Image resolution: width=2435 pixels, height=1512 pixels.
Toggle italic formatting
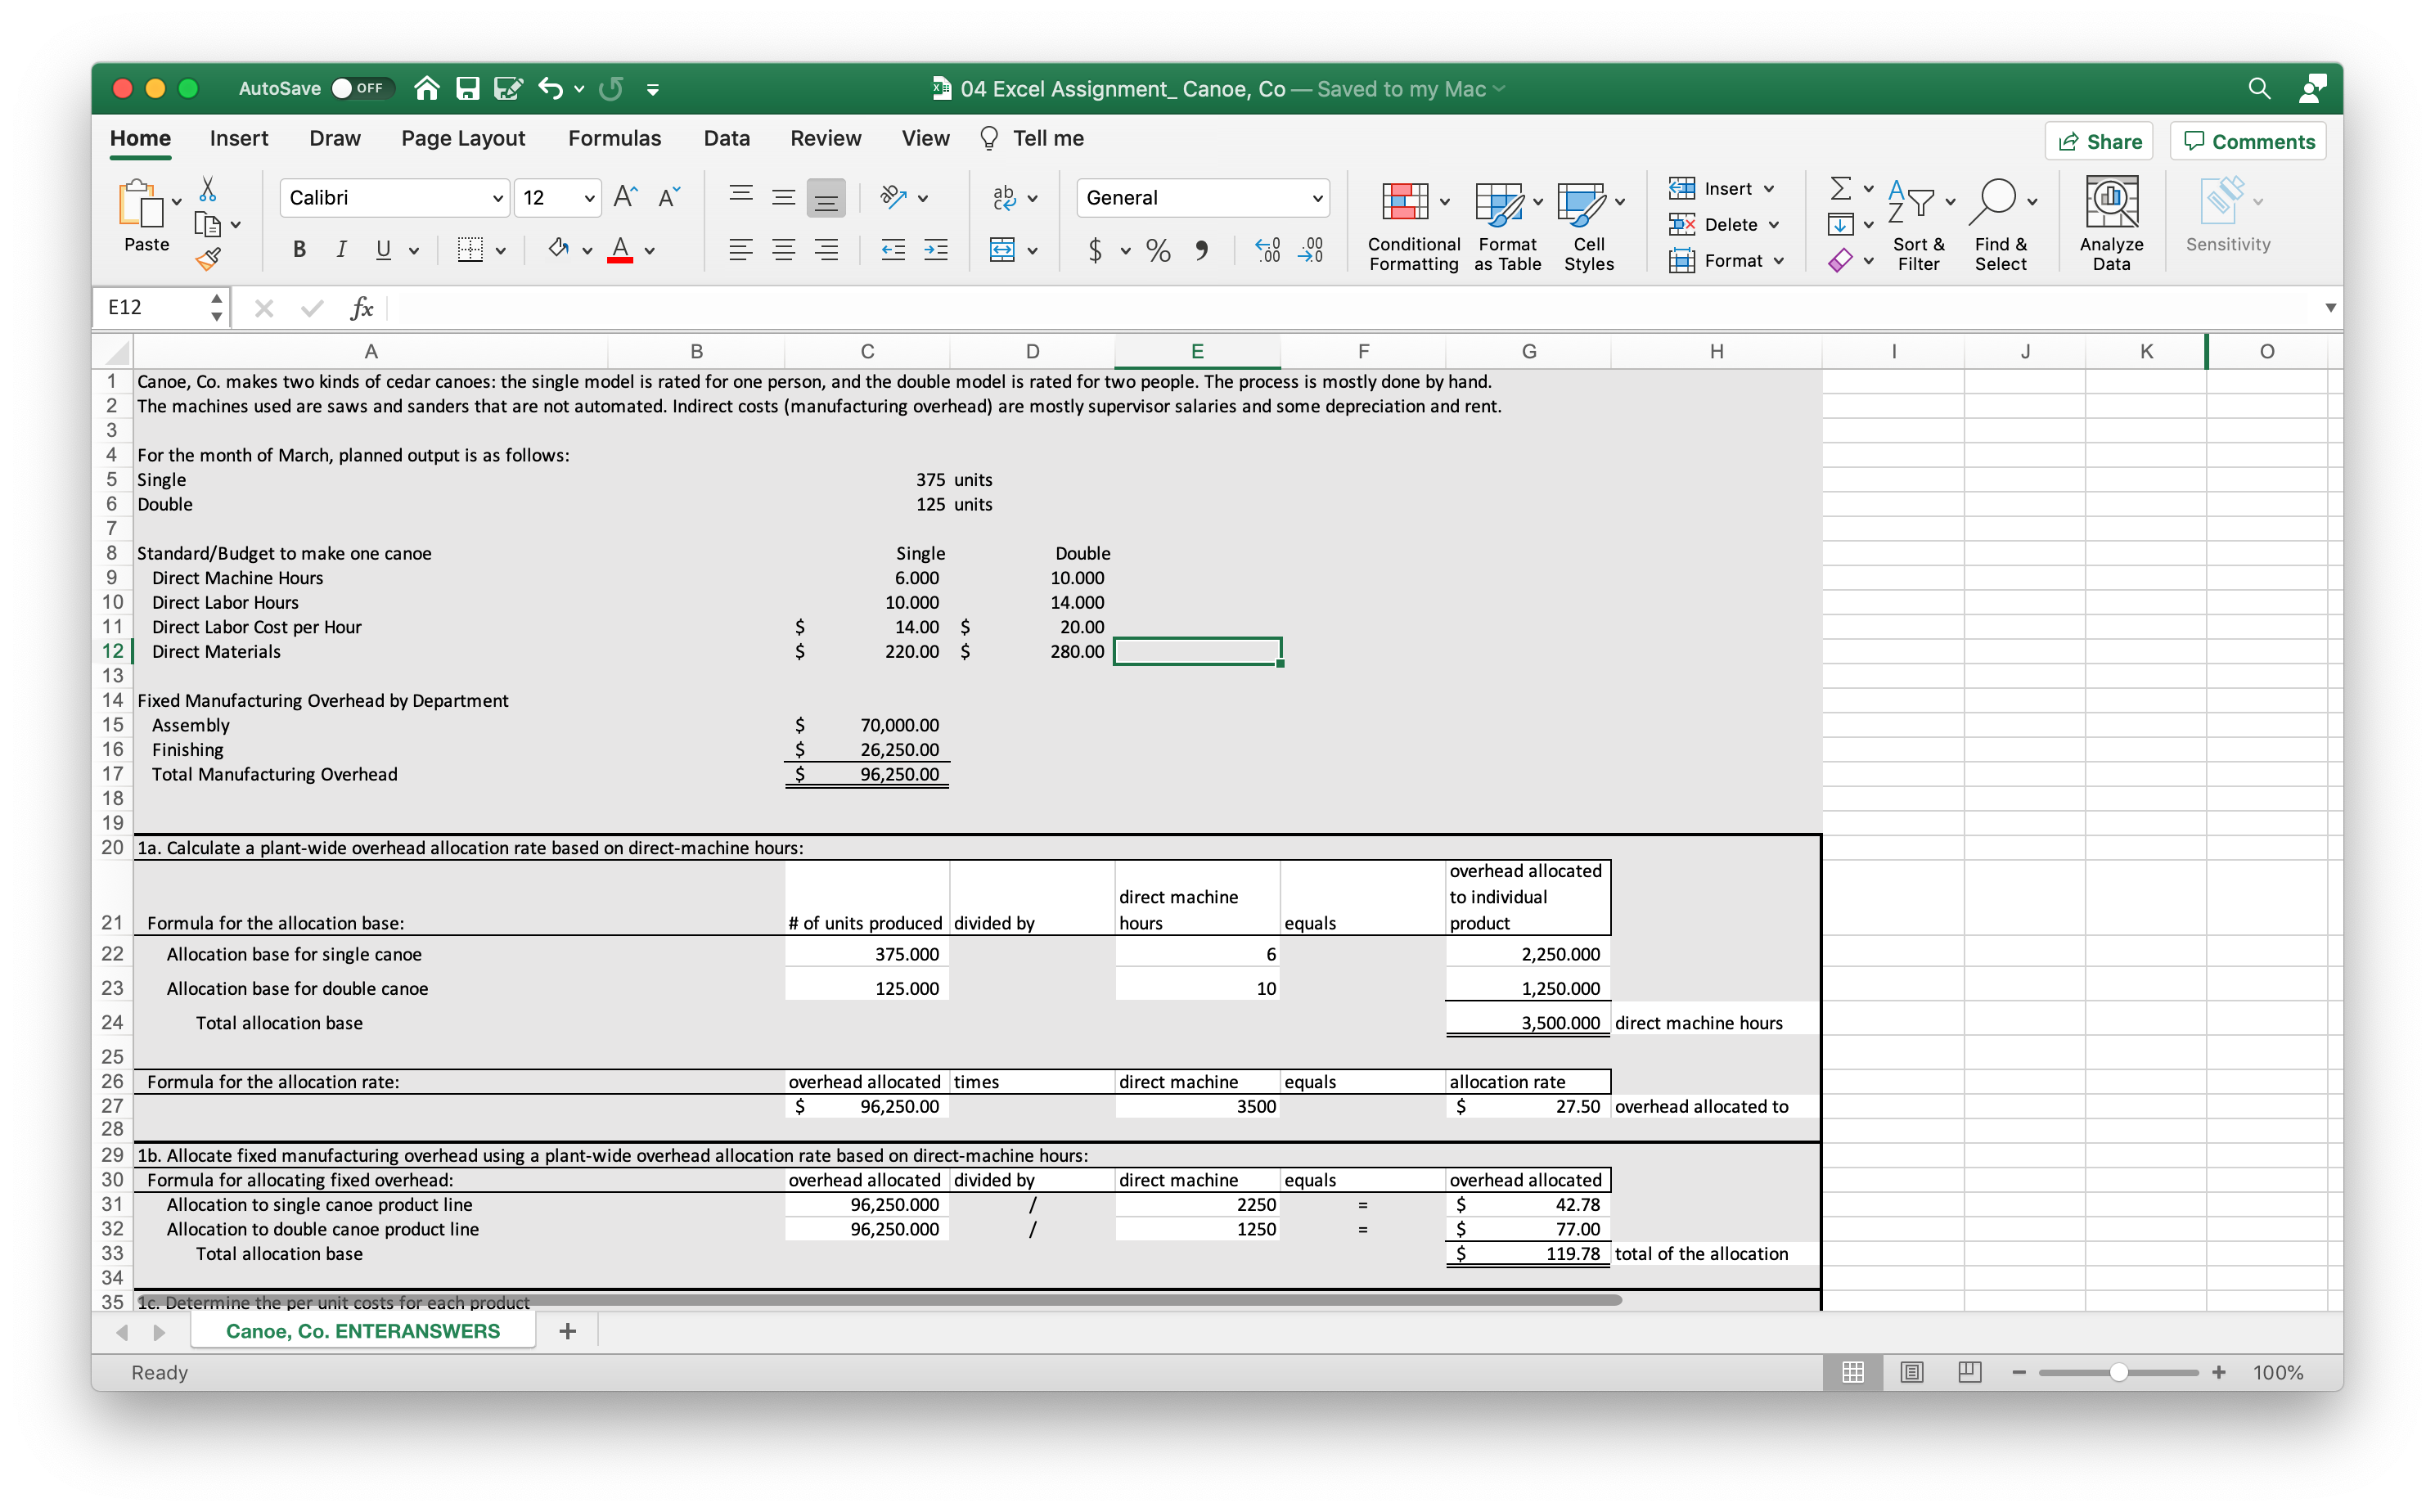340,250
